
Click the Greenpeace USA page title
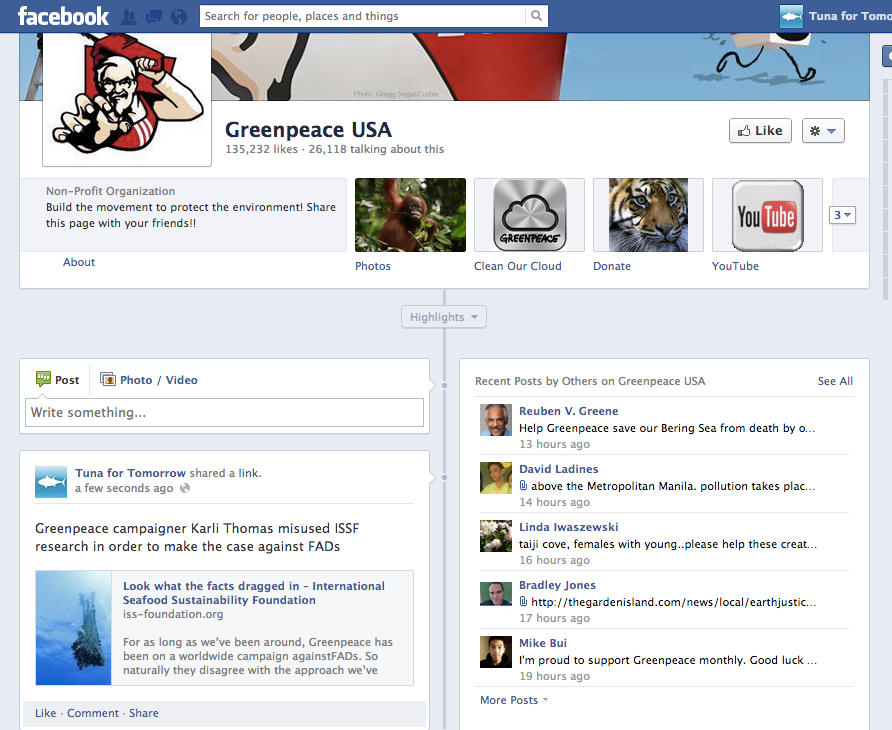coord(308,130)
